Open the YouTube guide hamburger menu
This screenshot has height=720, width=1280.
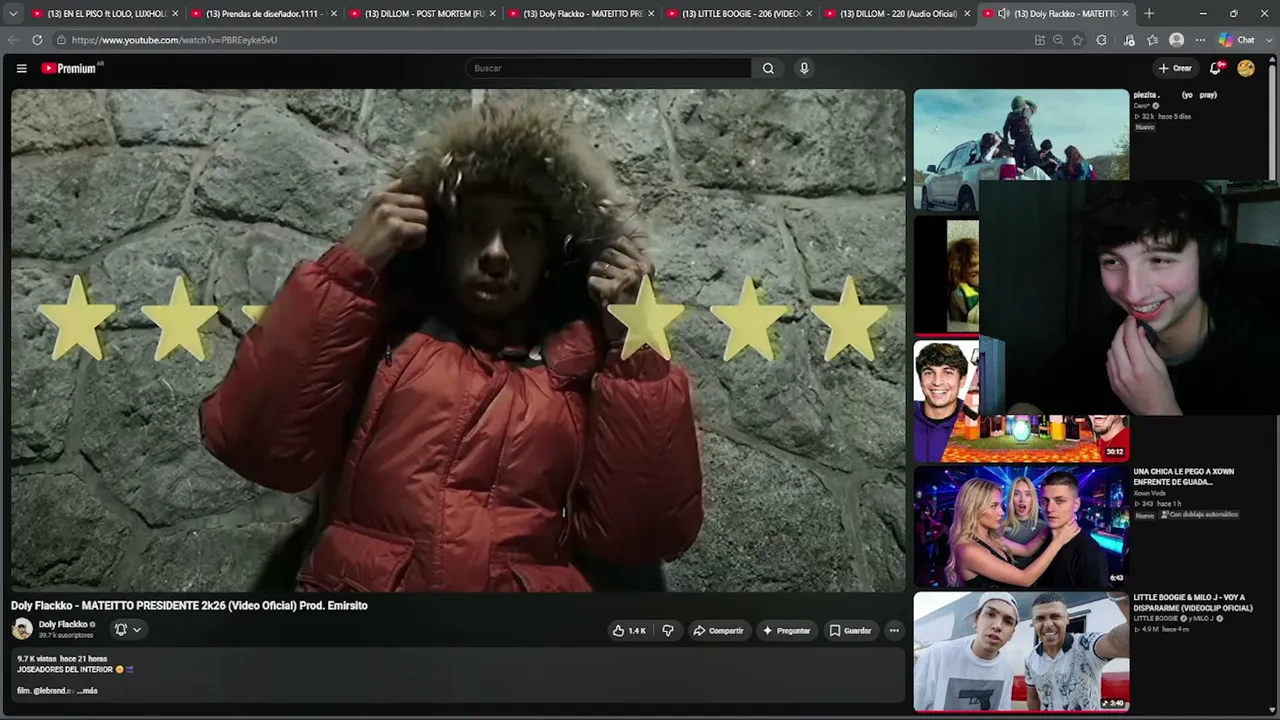21,68
